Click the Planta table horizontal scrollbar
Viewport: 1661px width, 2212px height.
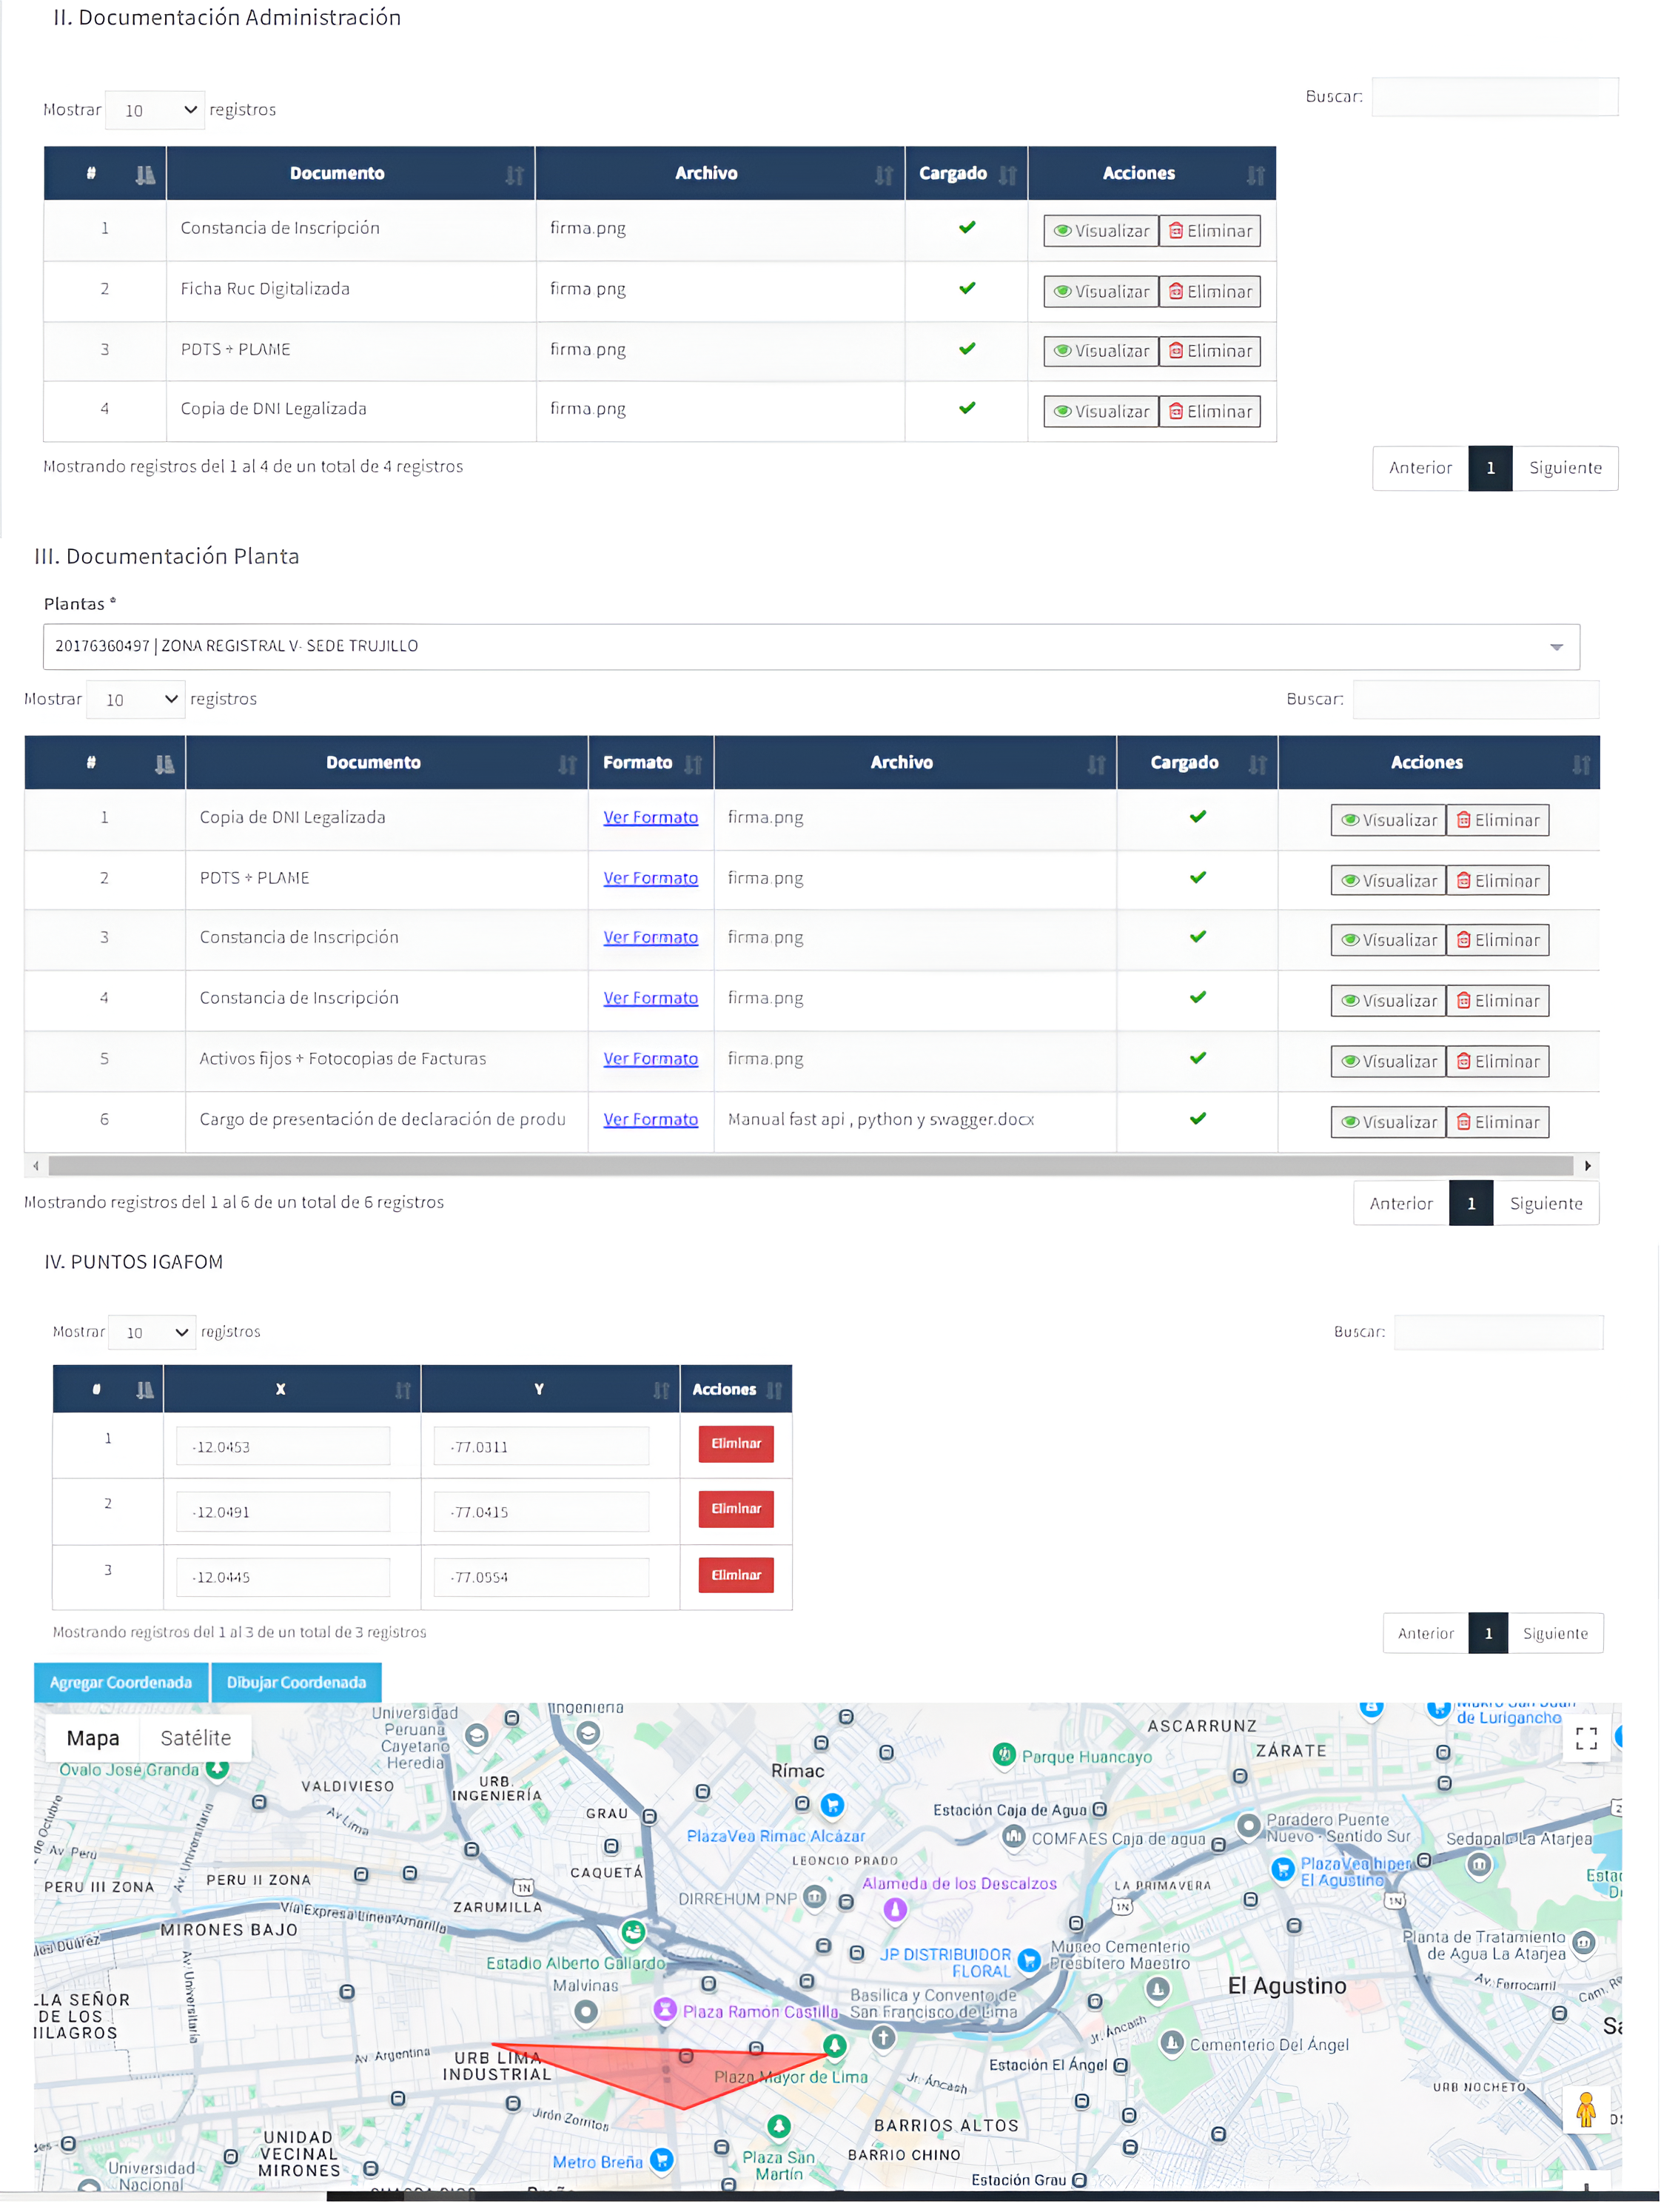click(810, 1165)
